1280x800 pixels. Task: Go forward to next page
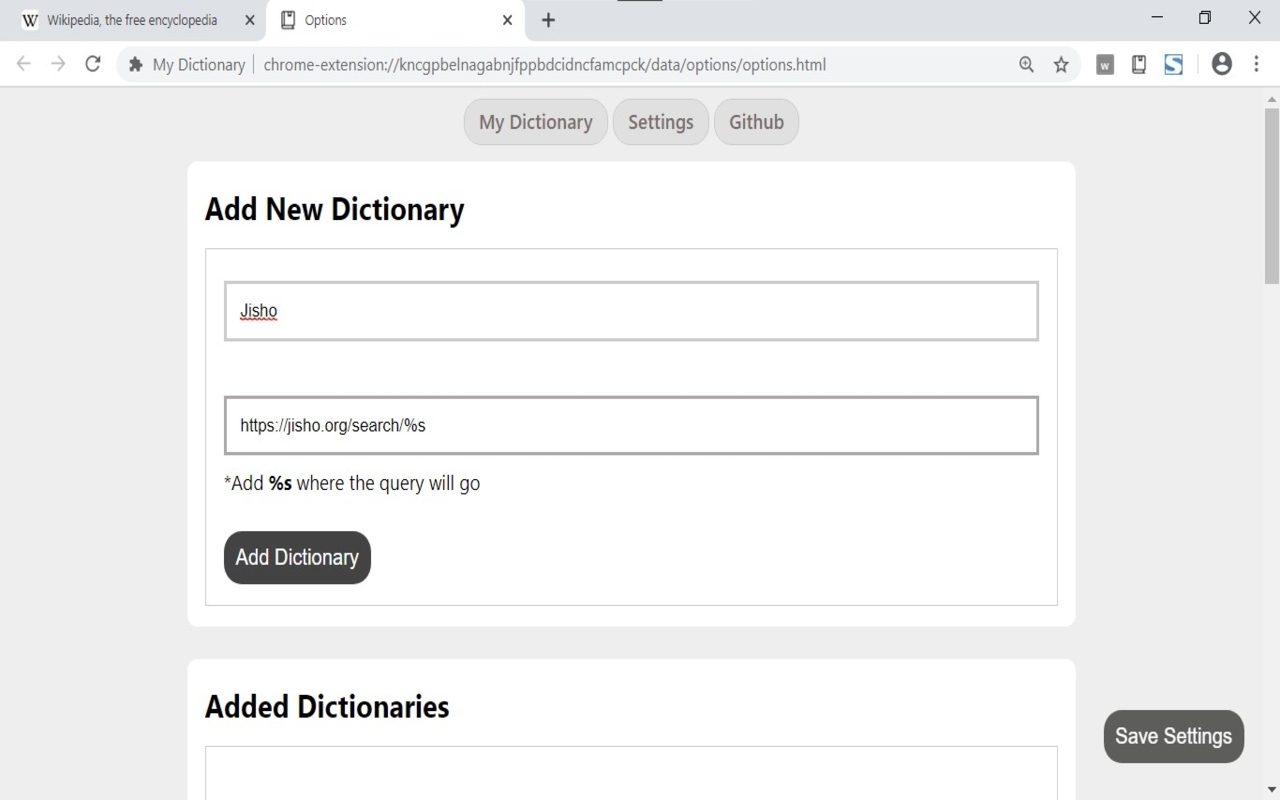pyautogui.click(x=58, y=64)
